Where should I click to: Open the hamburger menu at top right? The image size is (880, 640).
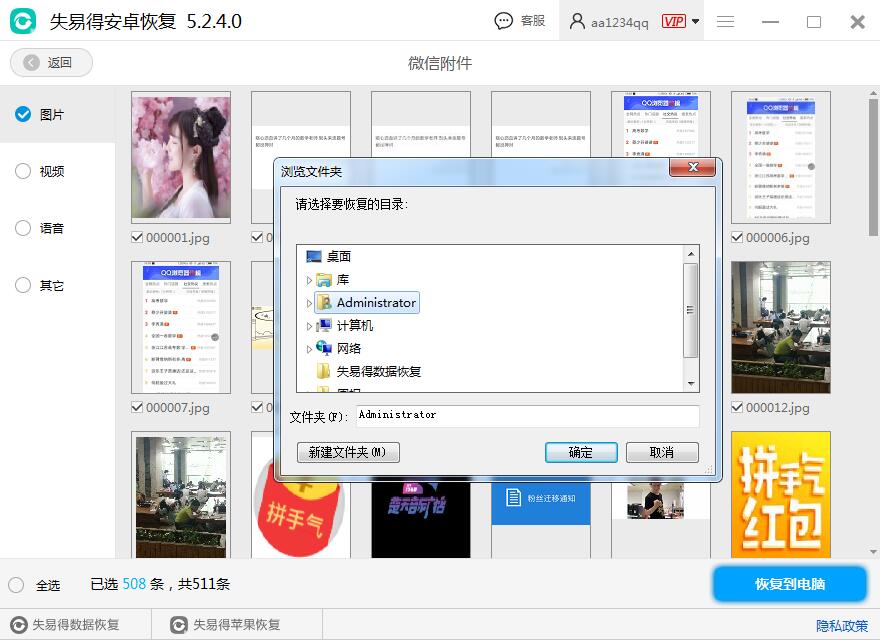725,20
